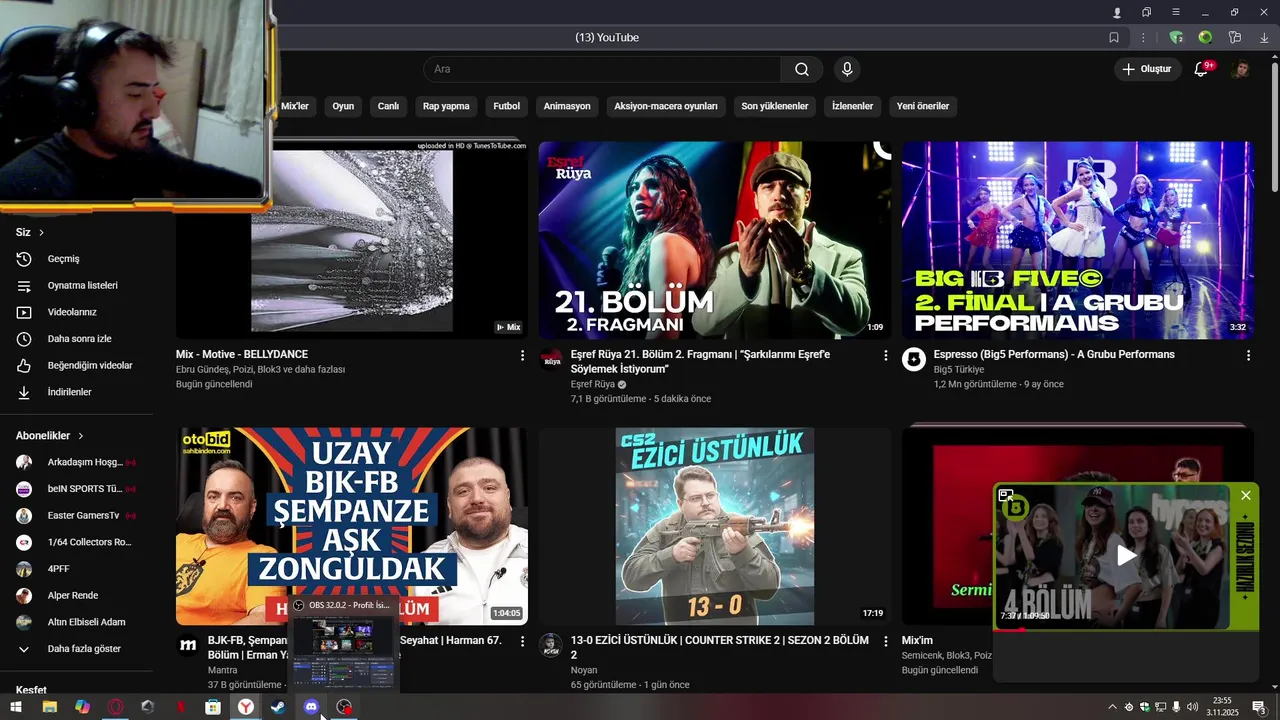
Task: Open address bar three-dot menu
Action: click(x=1143, y=37)
